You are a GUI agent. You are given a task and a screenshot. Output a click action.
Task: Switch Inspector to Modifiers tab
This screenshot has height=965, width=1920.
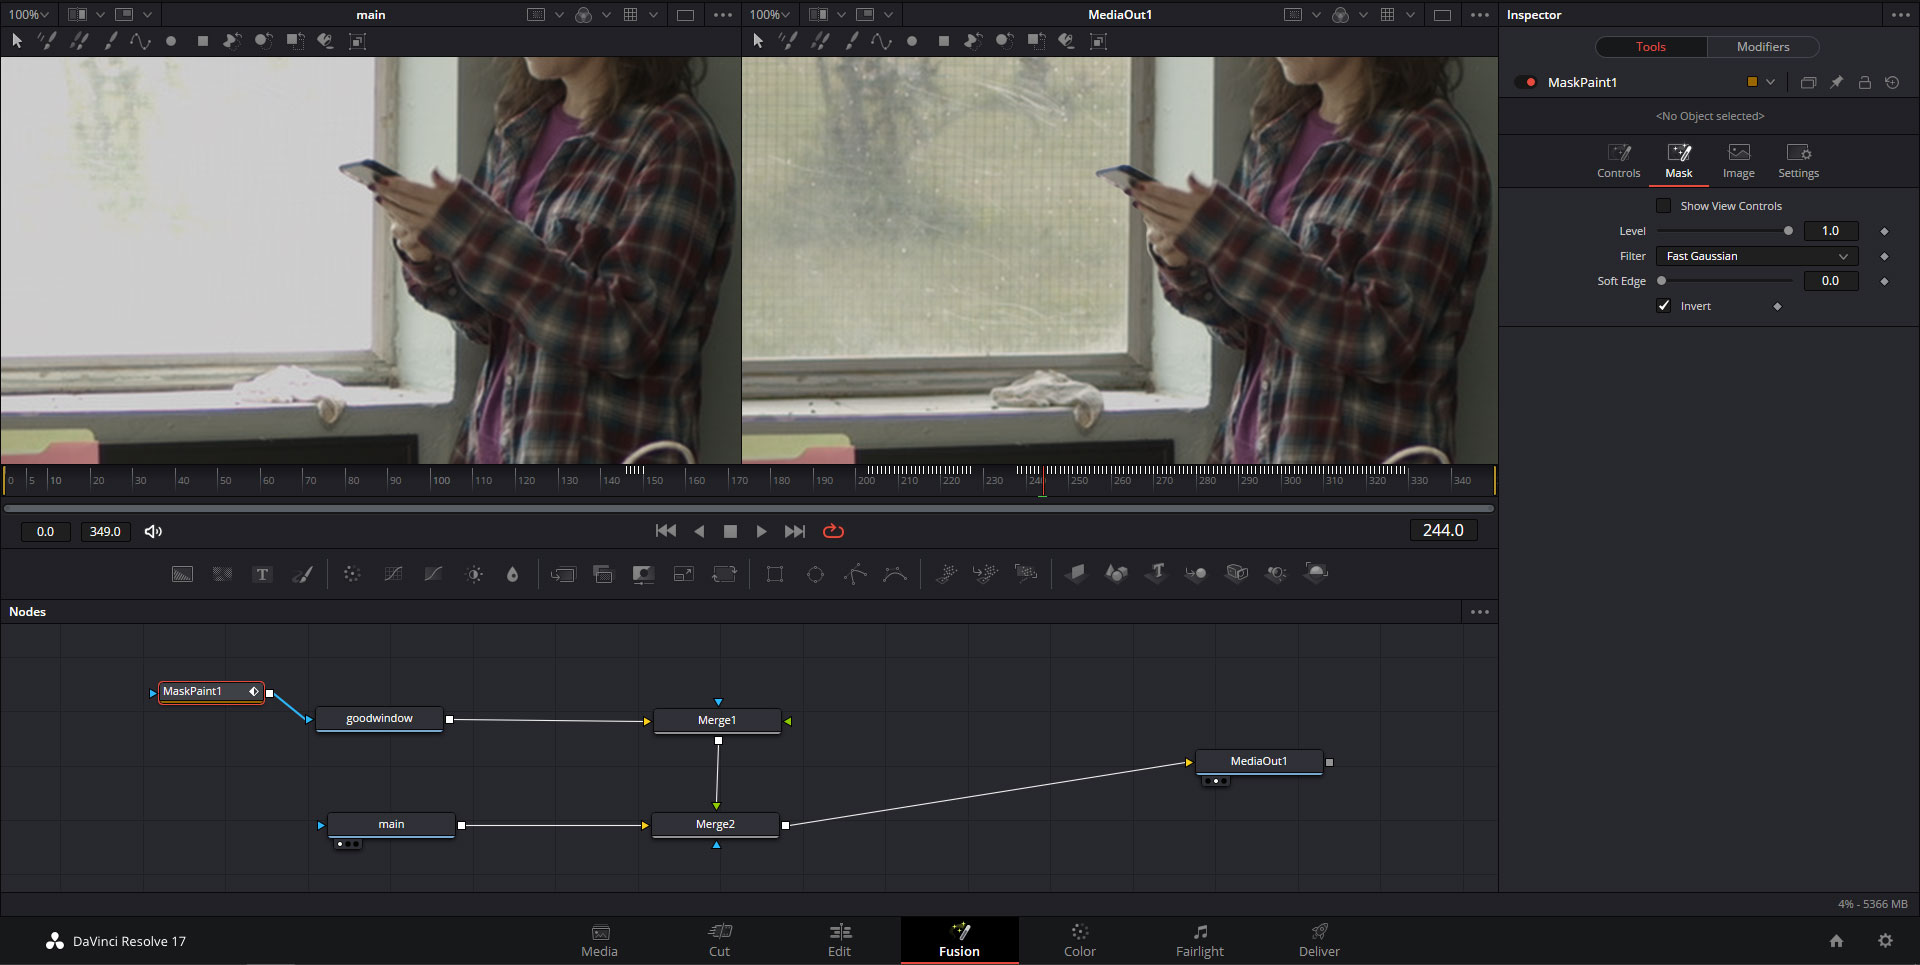pyautogui.click(x=1763, y=47)
